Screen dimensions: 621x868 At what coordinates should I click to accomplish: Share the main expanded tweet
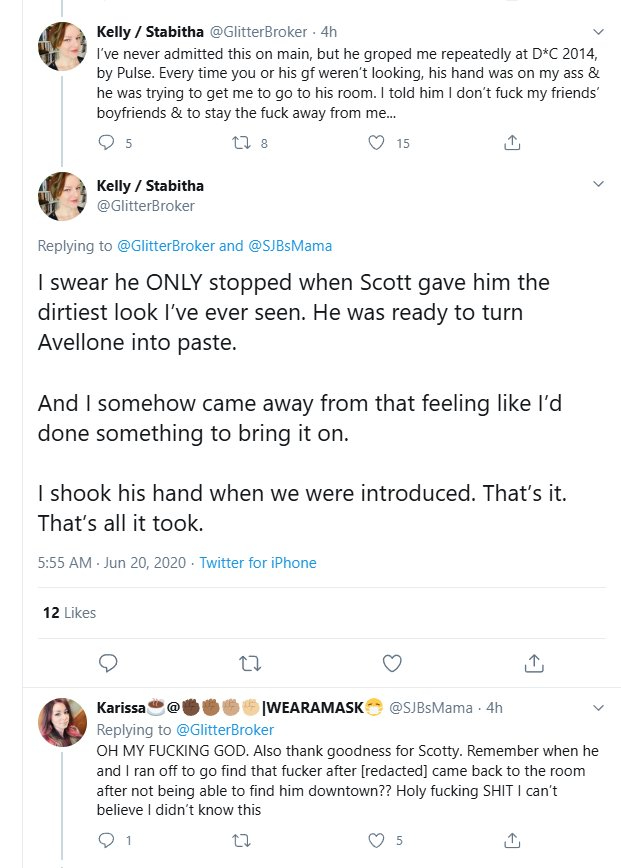(534, 662)
